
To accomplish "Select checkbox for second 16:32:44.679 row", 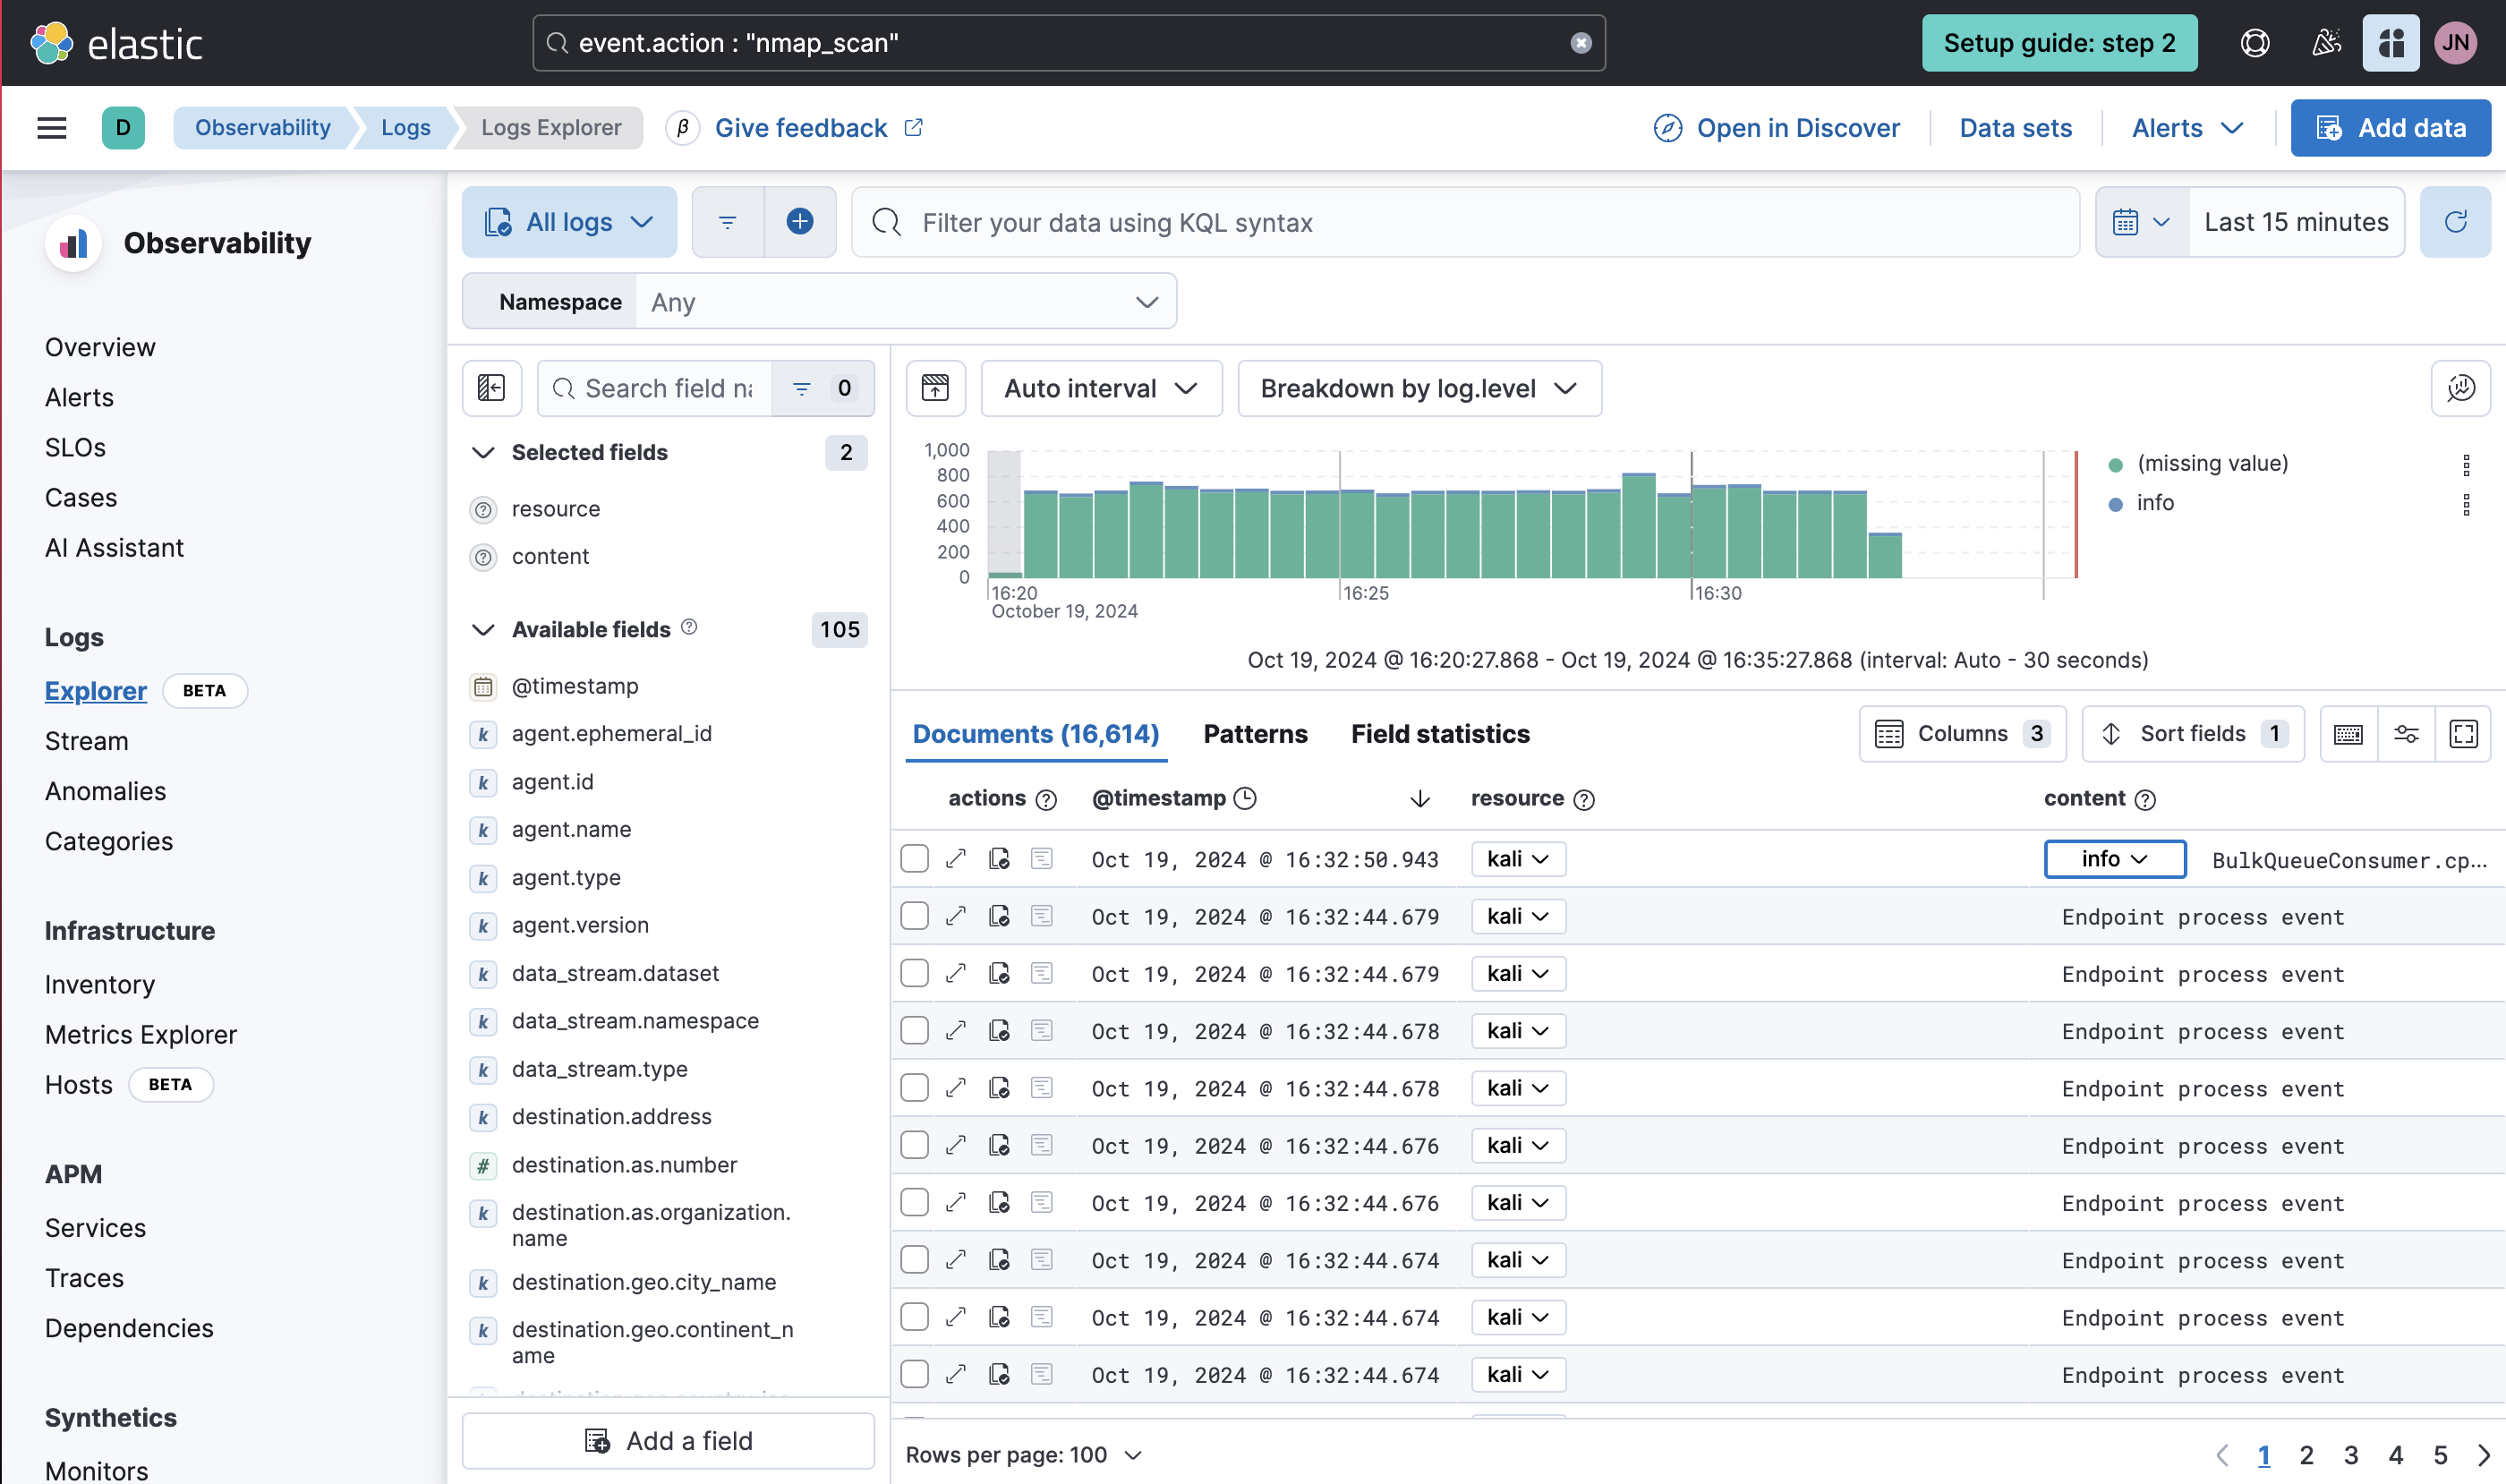I will pos(914,973).
